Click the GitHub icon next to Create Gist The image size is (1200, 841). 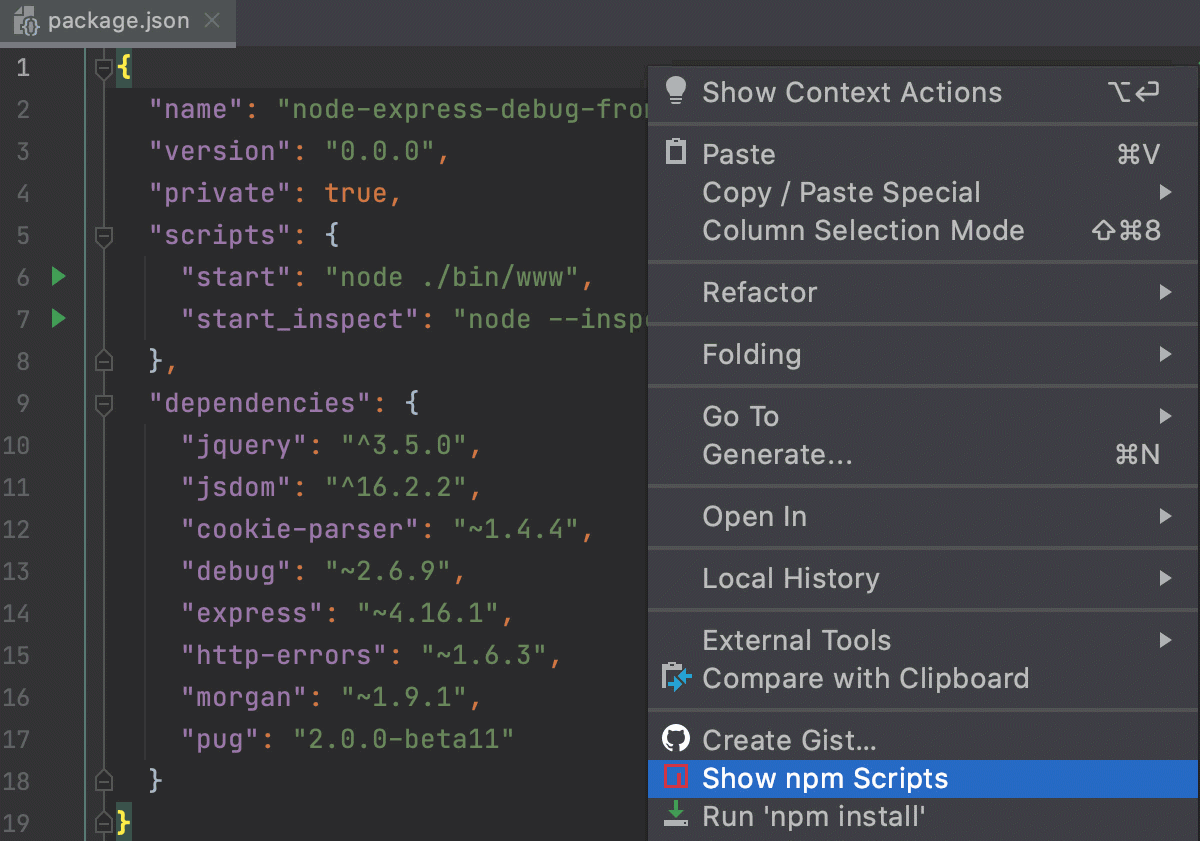click(678, 740)
